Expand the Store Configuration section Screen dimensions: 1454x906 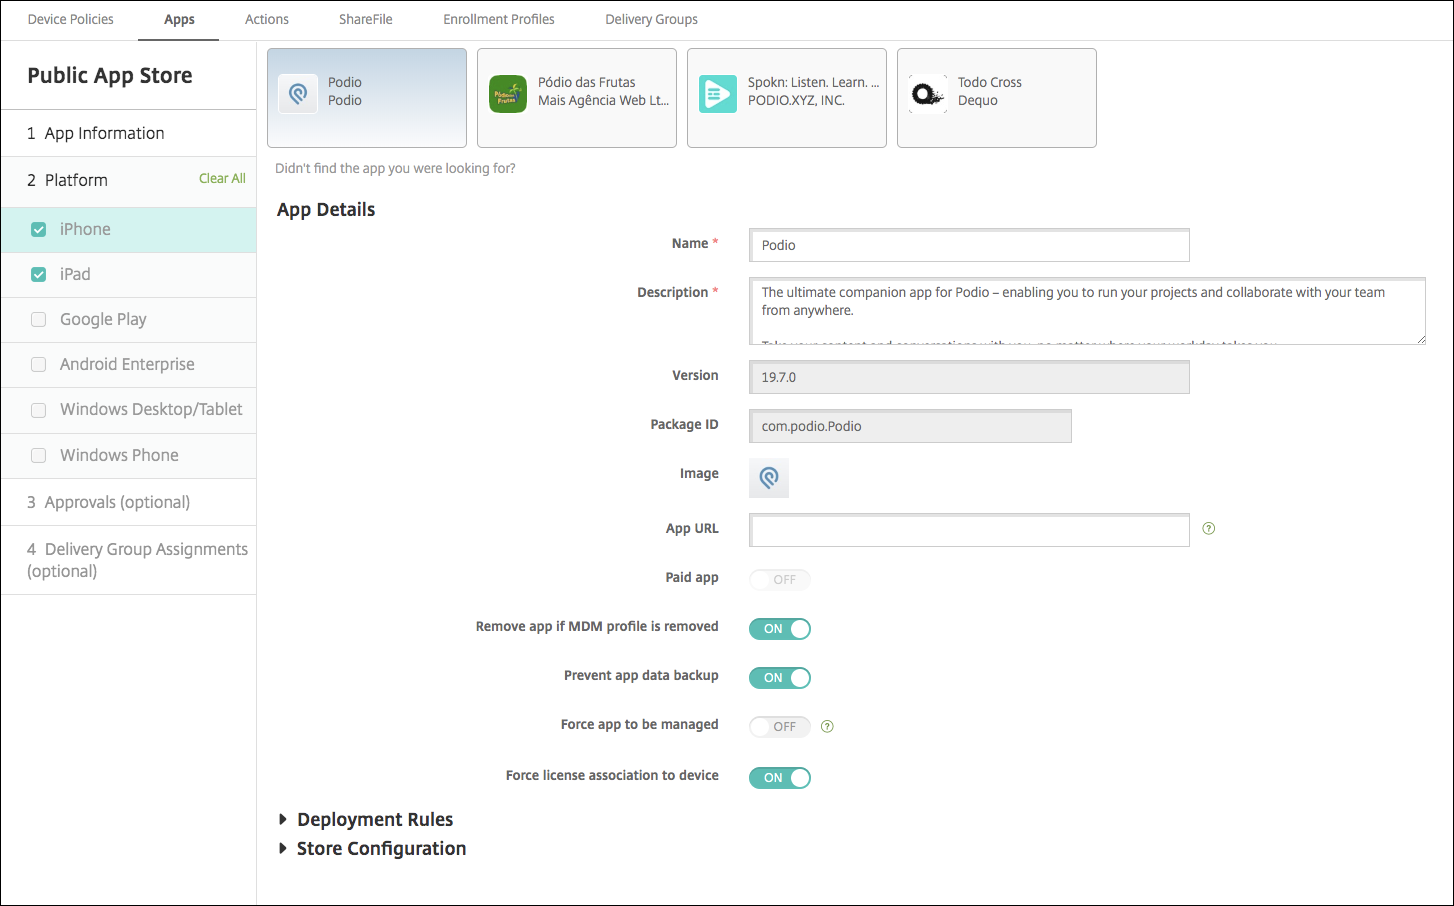[372, 849]
